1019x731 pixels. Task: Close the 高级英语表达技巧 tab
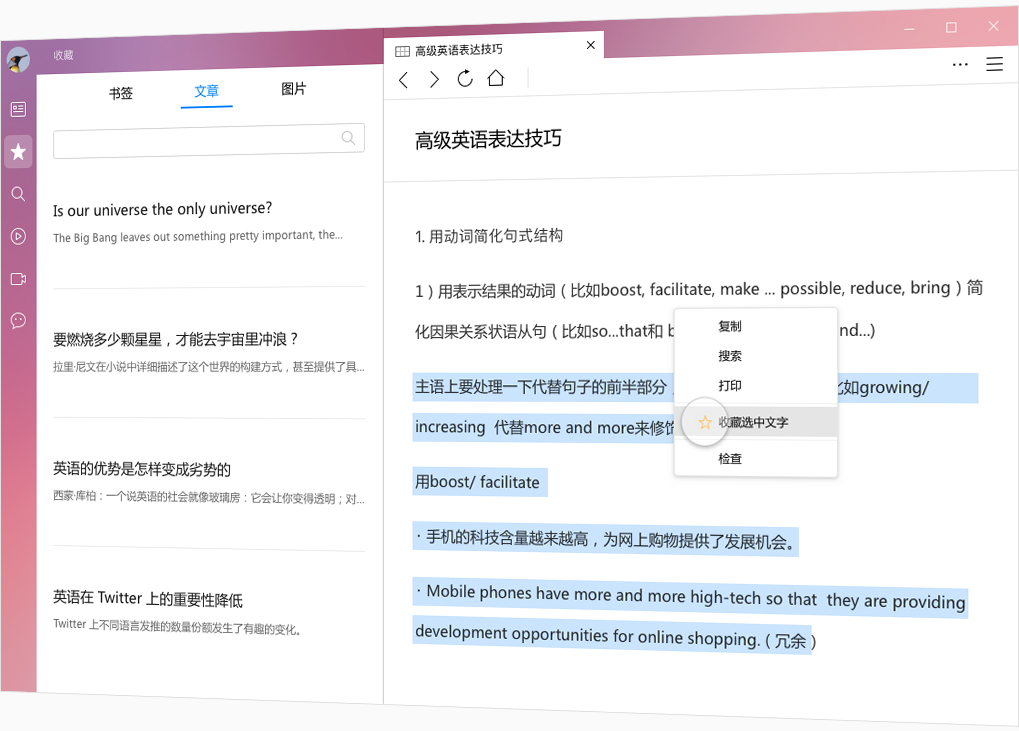(591, 45)
